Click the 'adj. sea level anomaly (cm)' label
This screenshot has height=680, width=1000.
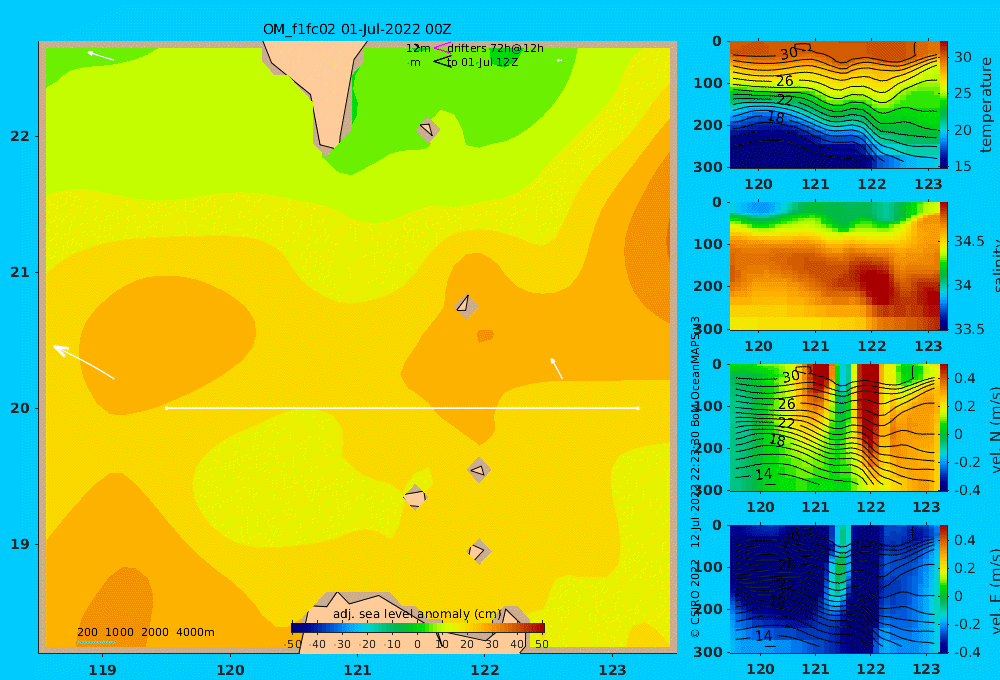click(417, 614)
